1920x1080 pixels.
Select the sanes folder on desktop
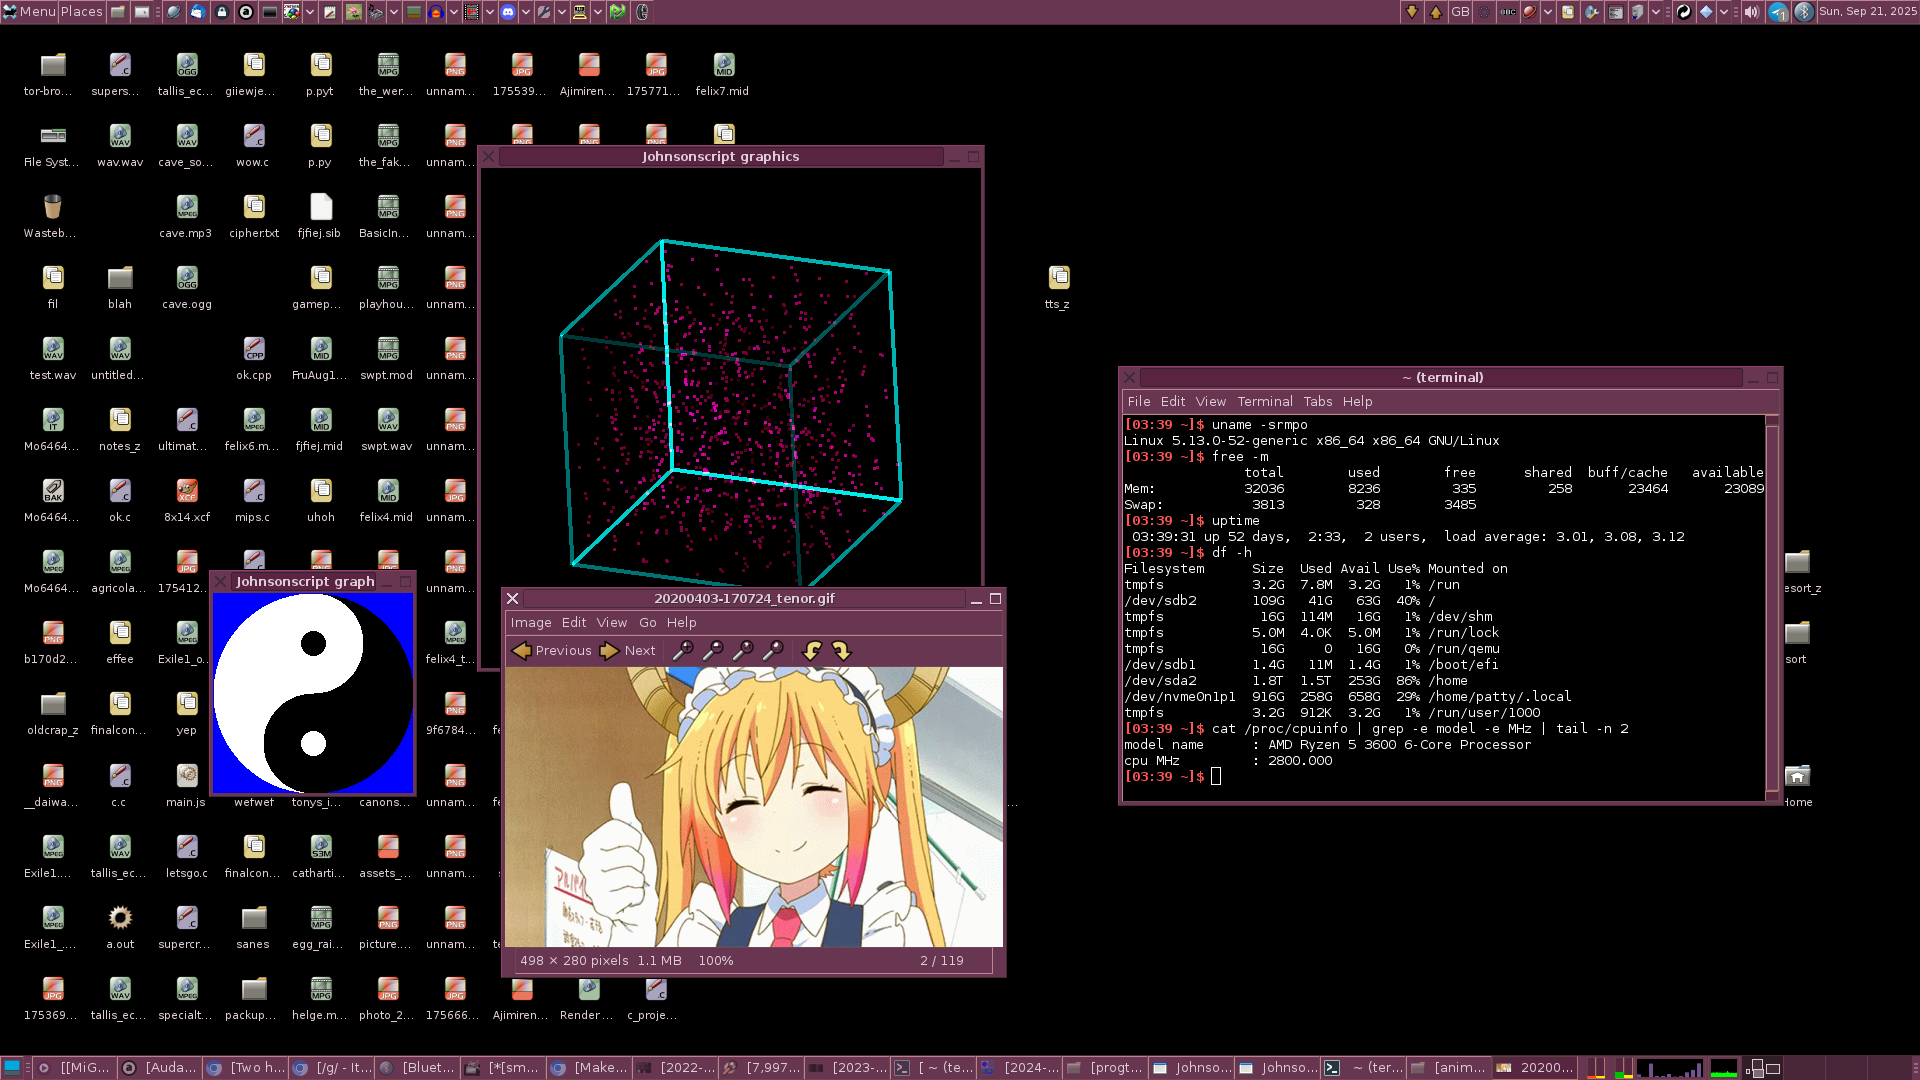pos(253,928)
